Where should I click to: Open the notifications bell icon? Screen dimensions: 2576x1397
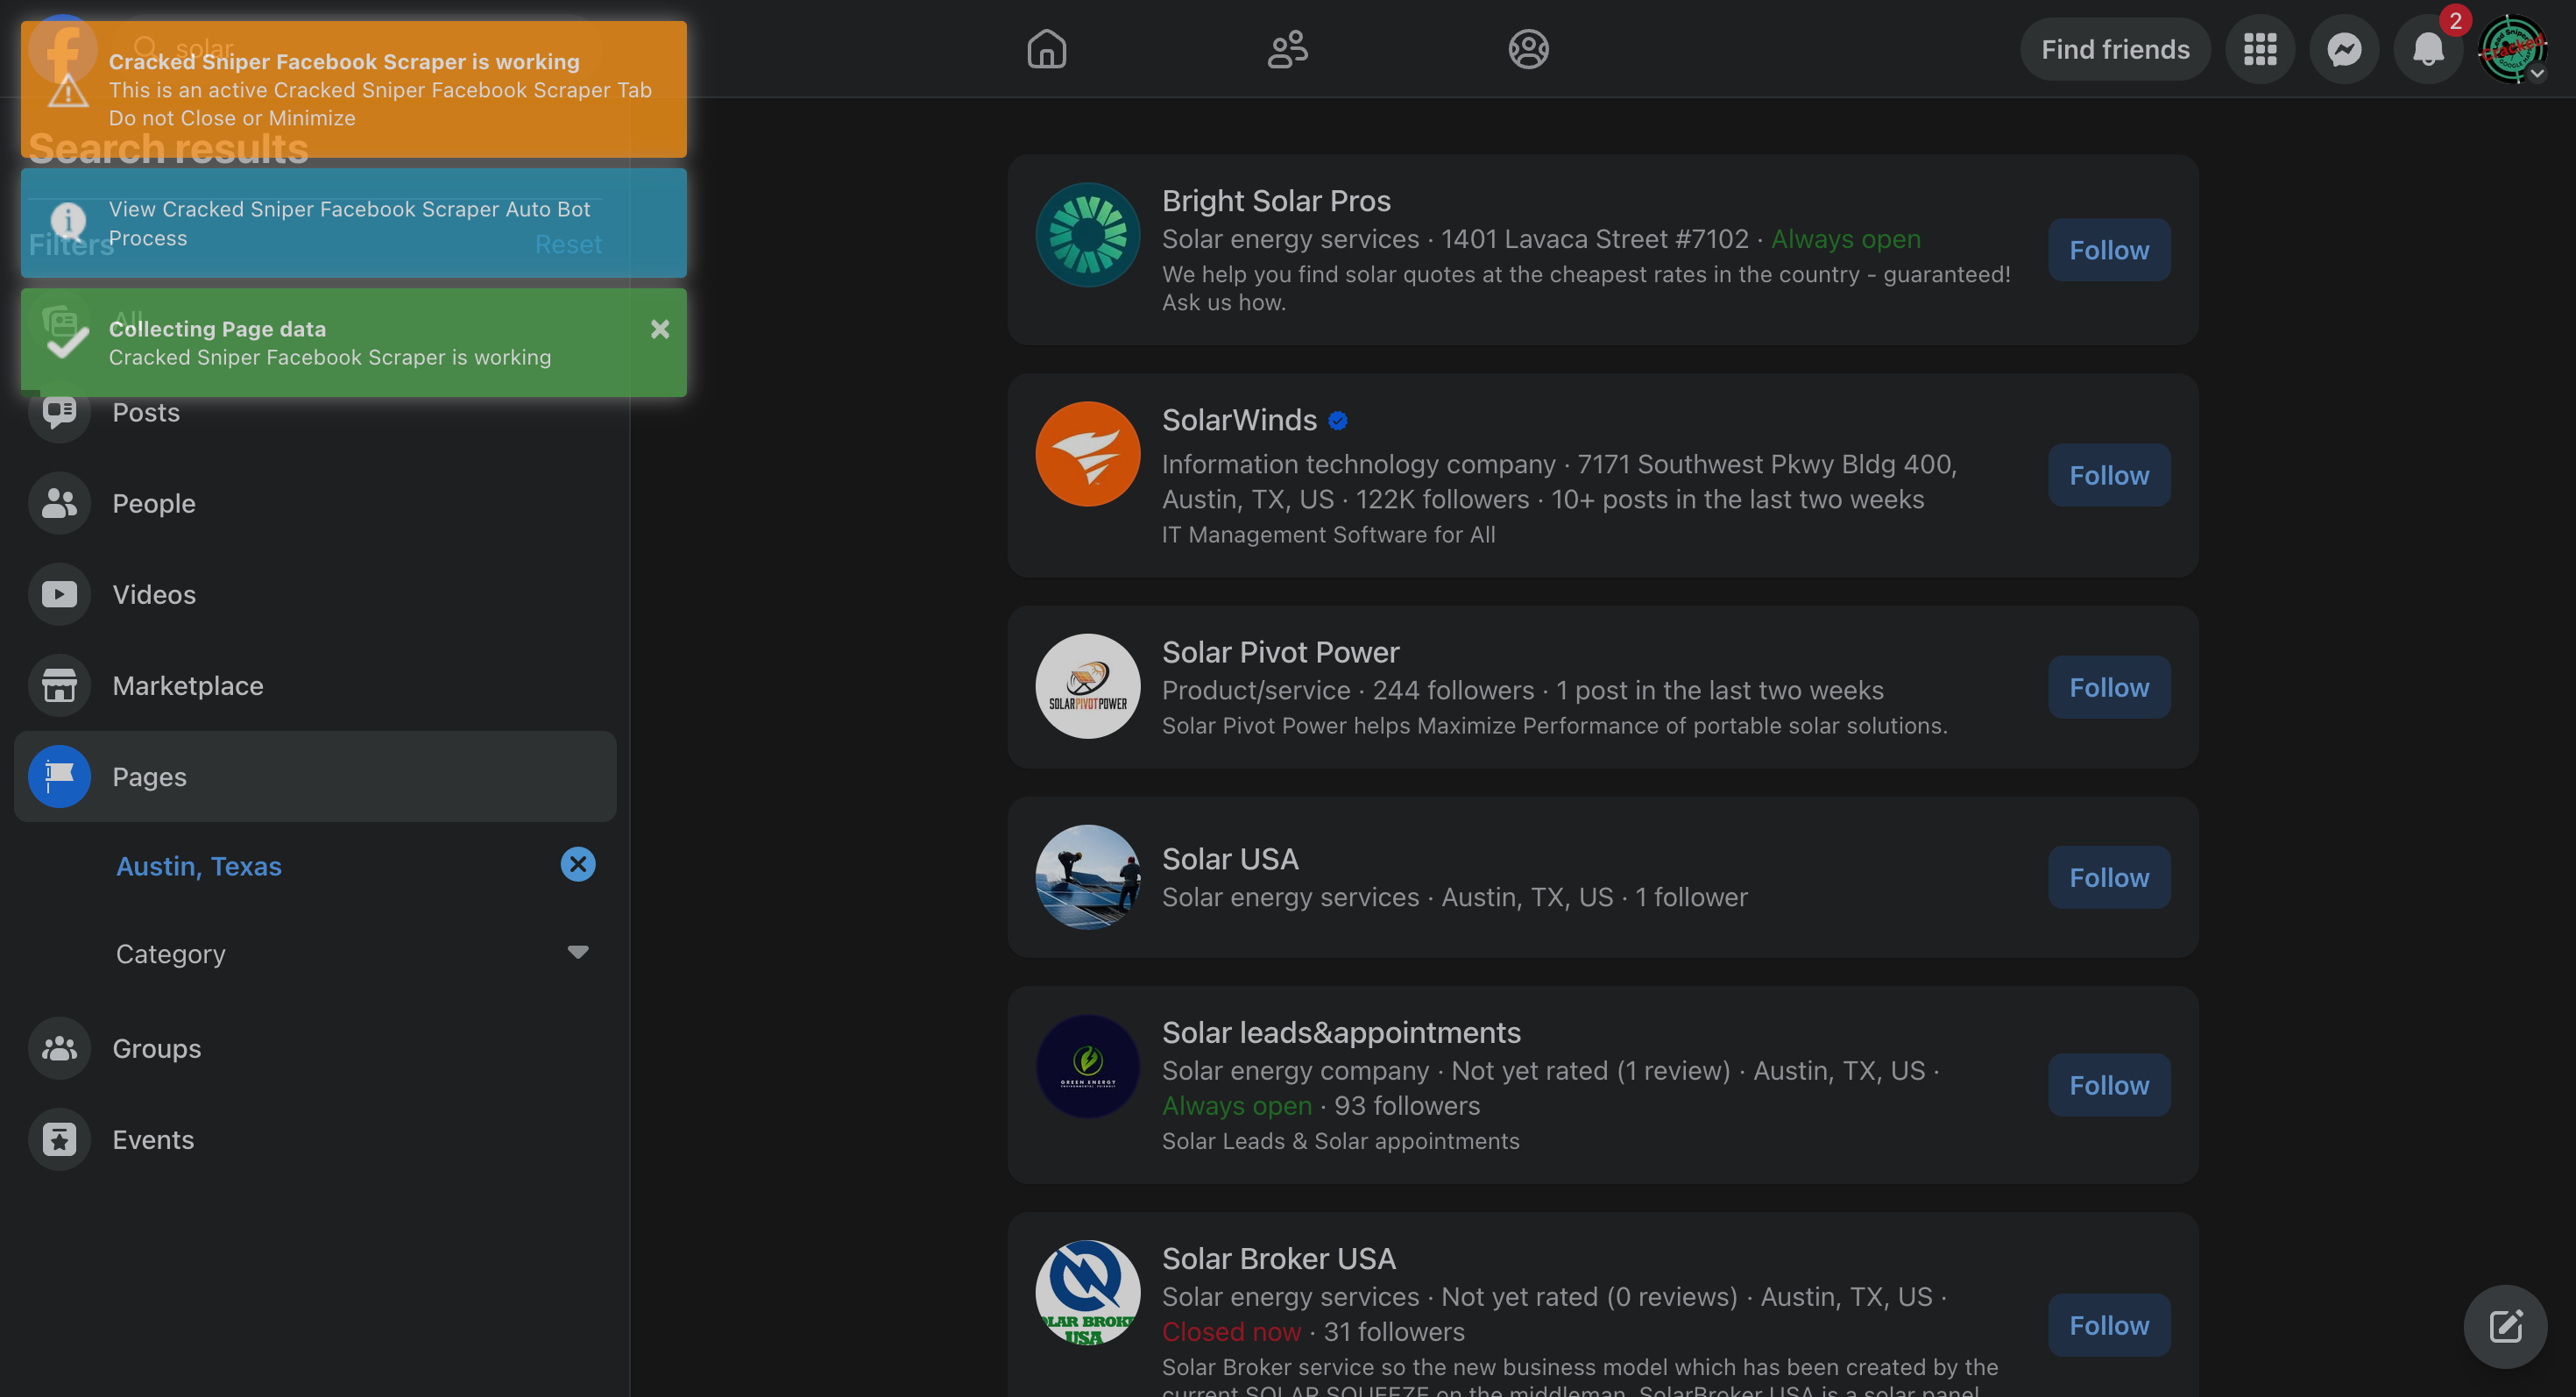pyautogui.click(x=2427, y=49)
